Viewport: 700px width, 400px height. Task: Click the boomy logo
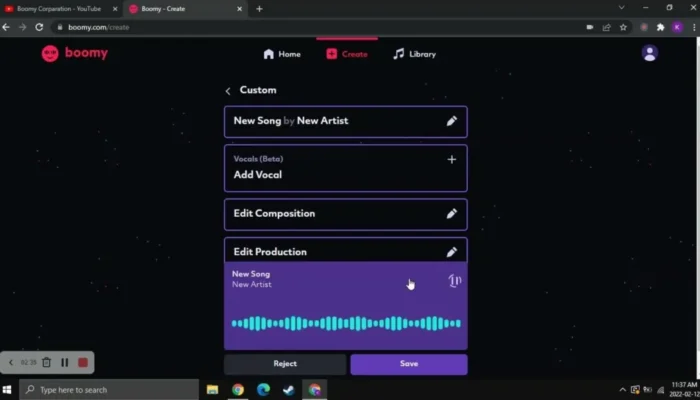75,54
